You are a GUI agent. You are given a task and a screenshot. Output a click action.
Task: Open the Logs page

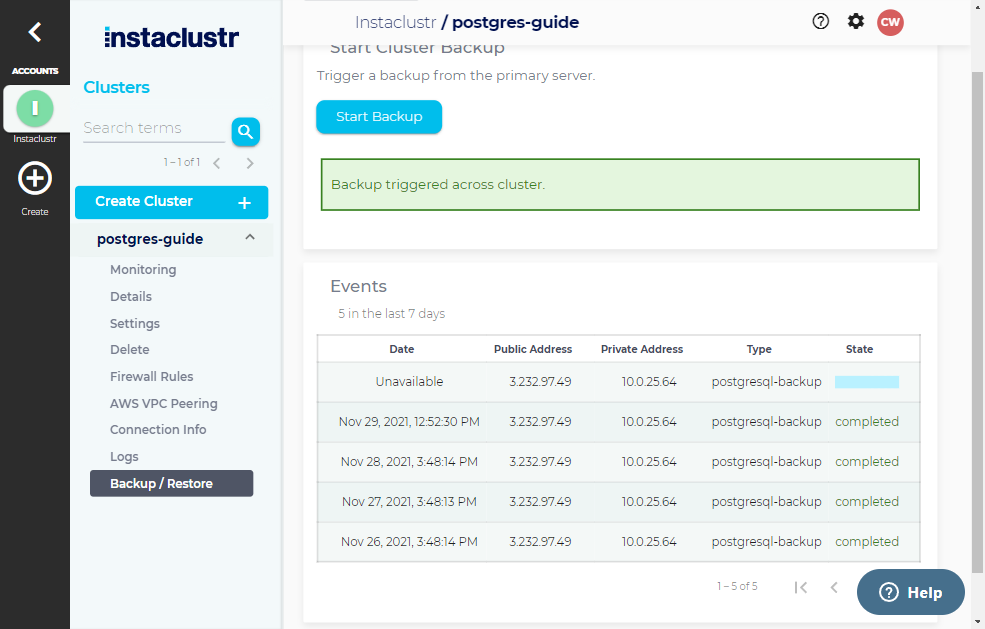pos(124,457)
